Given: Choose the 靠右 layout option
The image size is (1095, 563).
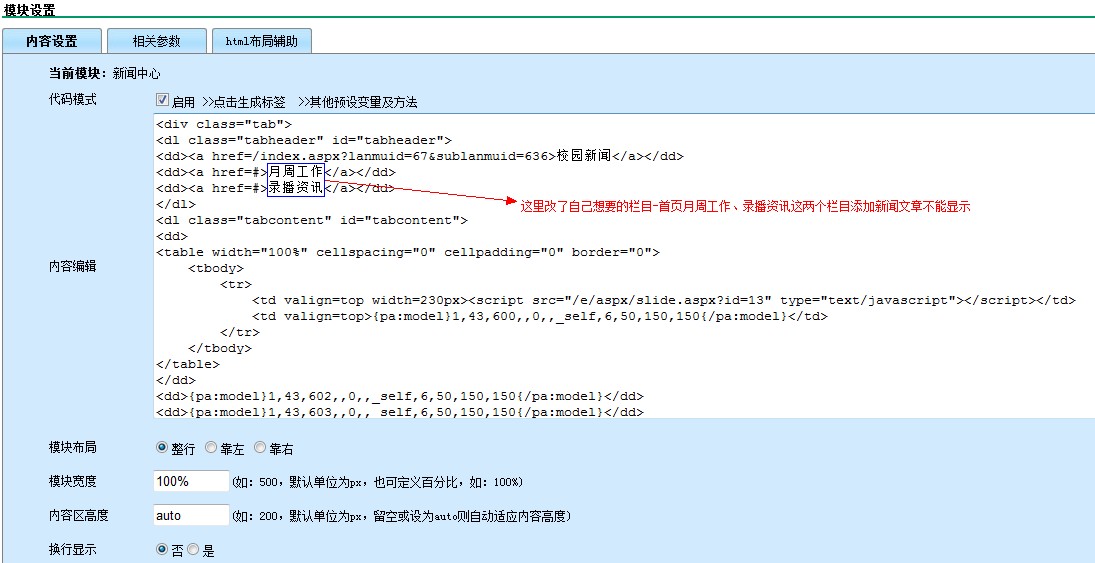Looking at the screenshot, I should [260, 448].
